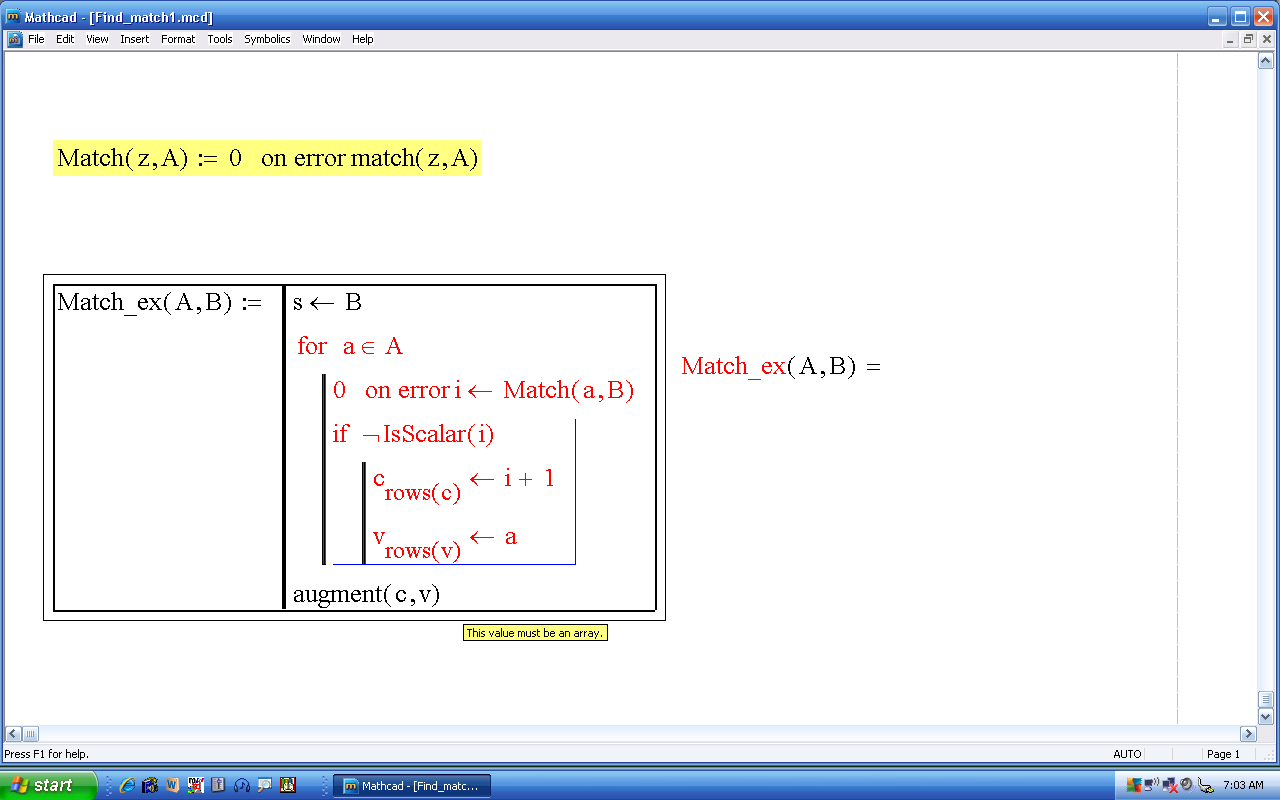
Task: Click the AVG antivirus tray icon
Action: [1133, 785]
